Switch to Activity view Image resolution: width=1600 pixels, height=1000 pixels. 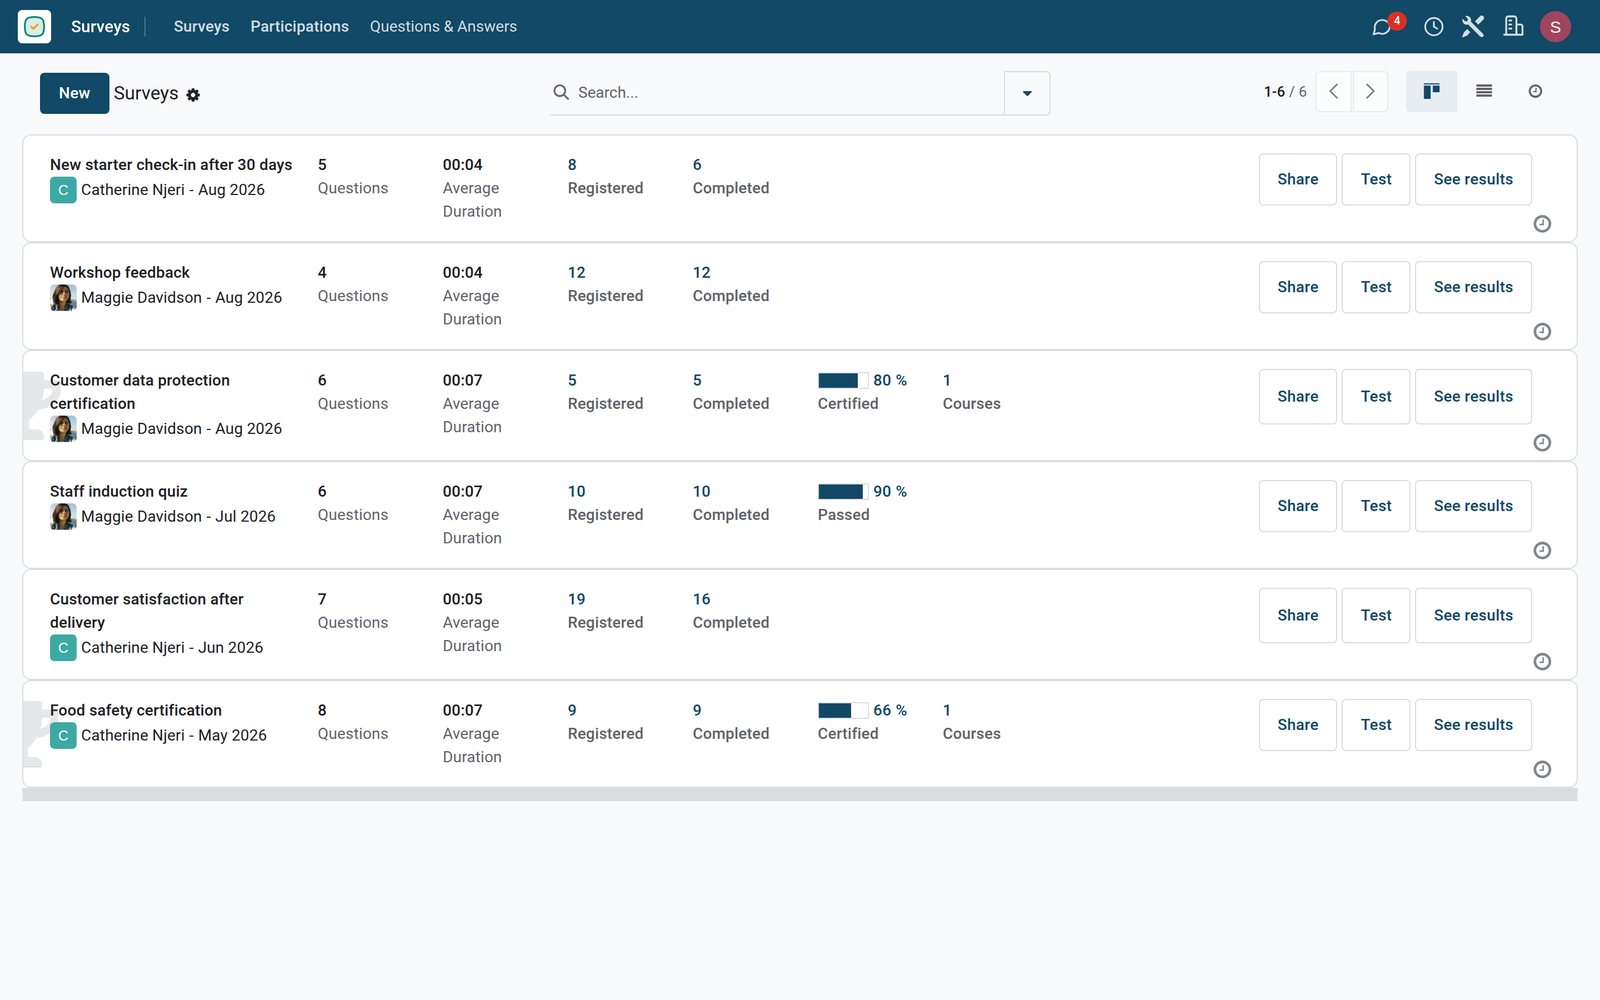1535,91
